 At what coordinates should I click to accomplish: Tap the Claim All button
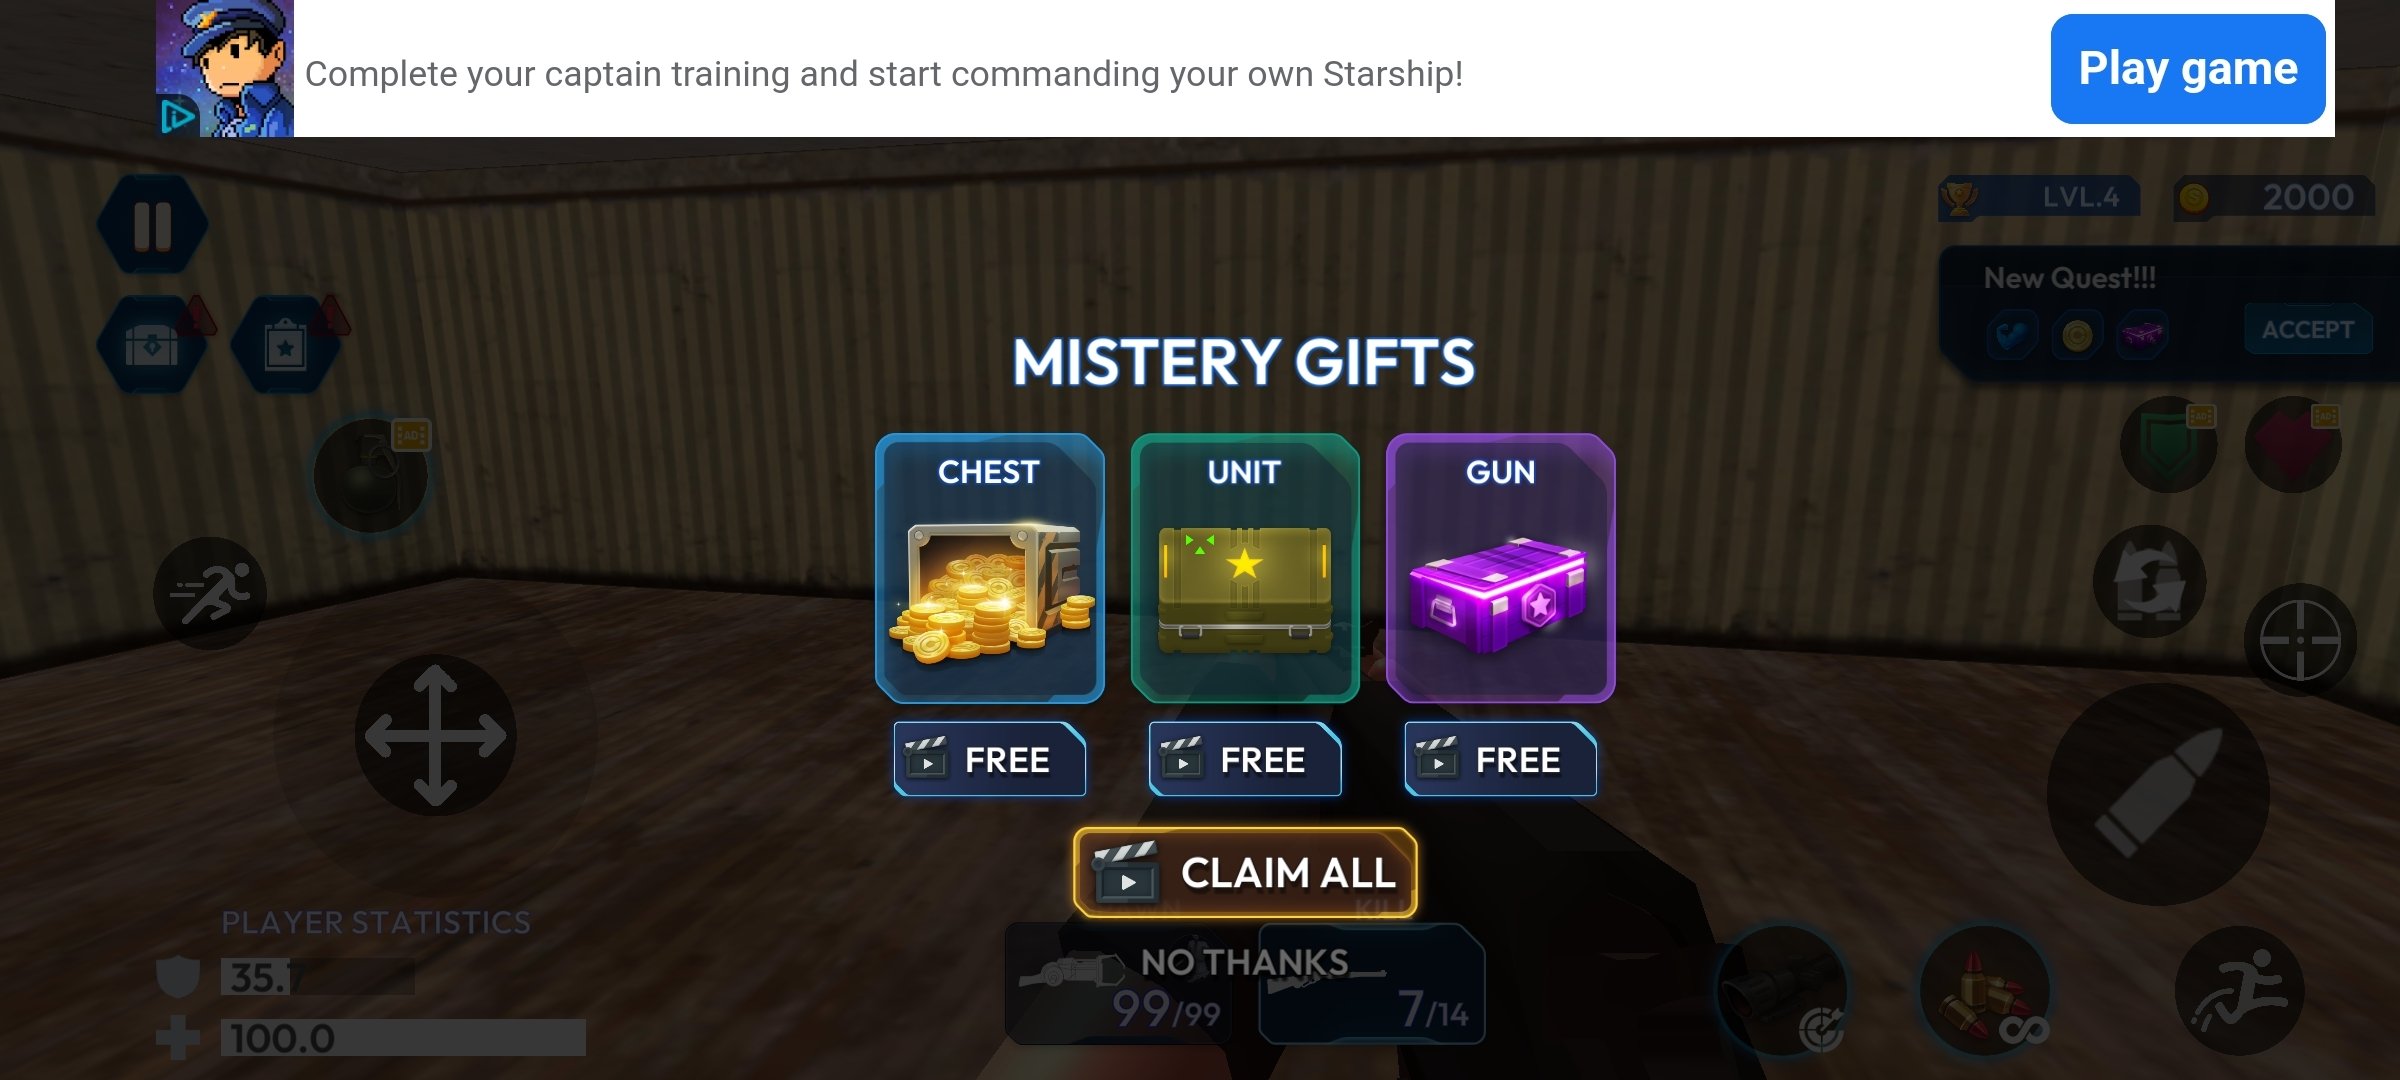coord(1245,873)
